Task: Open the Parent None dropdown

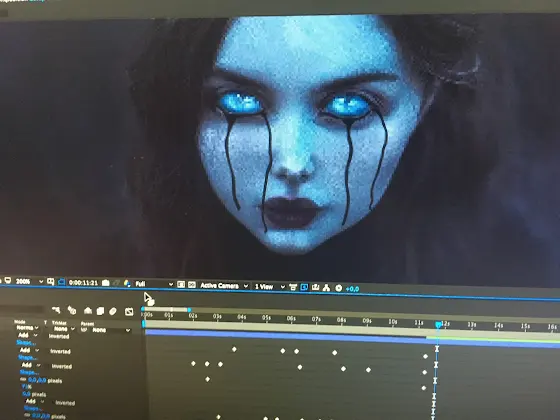Action: (111, 330)
